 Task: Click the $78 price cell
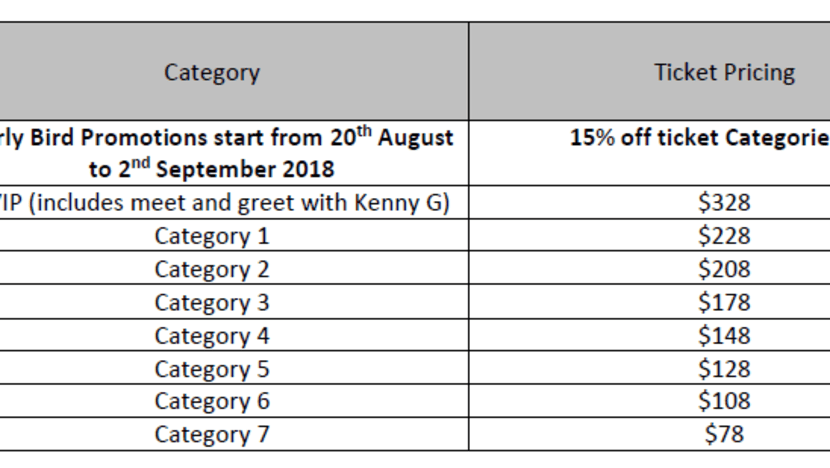coord(649,434)
